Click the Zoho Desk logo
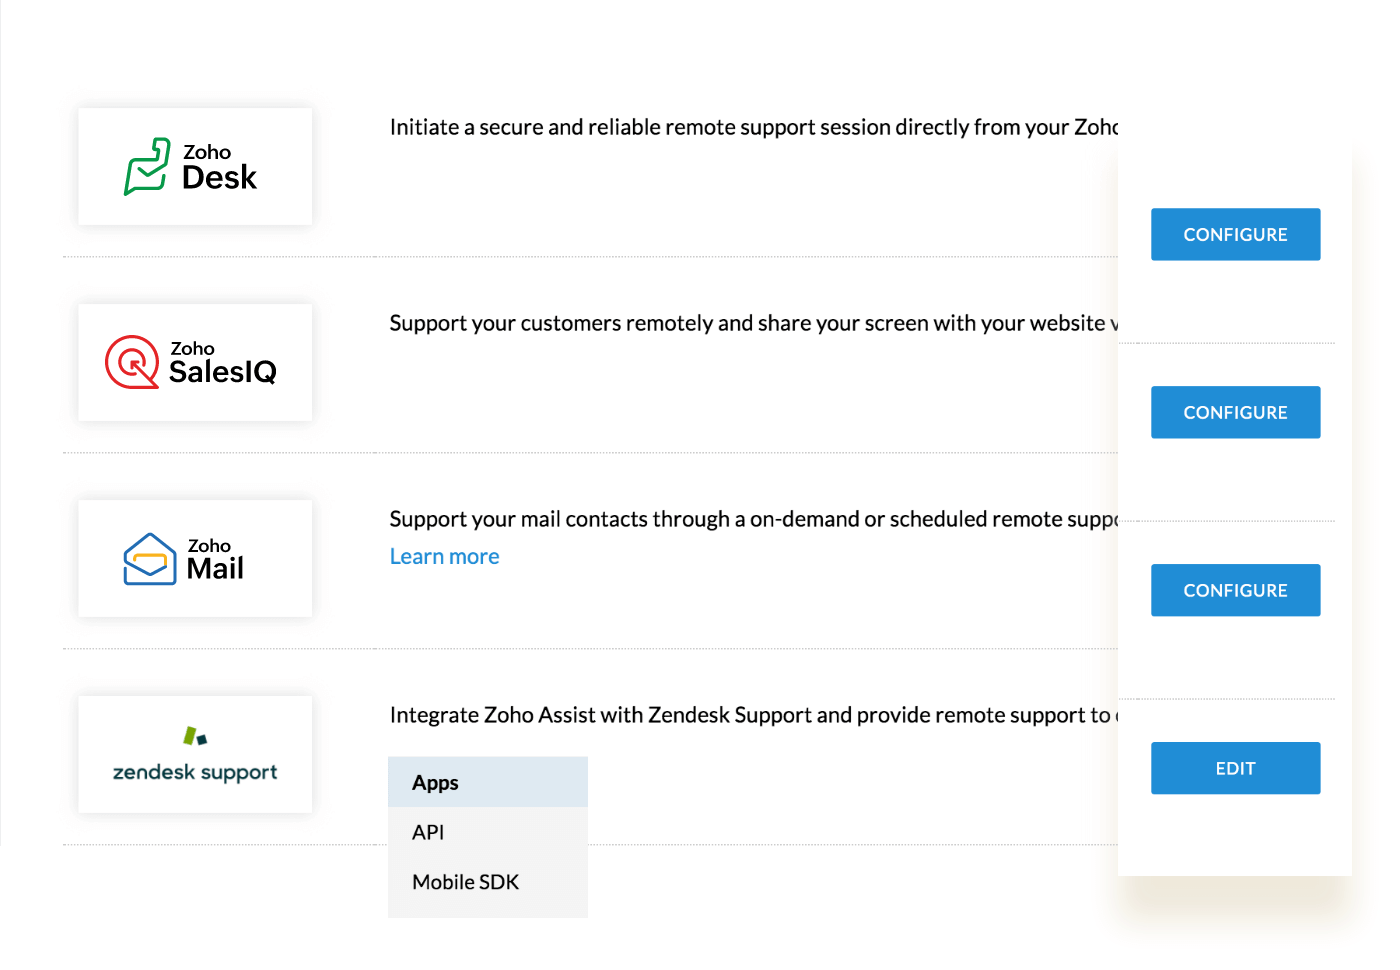 pos(195,166)
